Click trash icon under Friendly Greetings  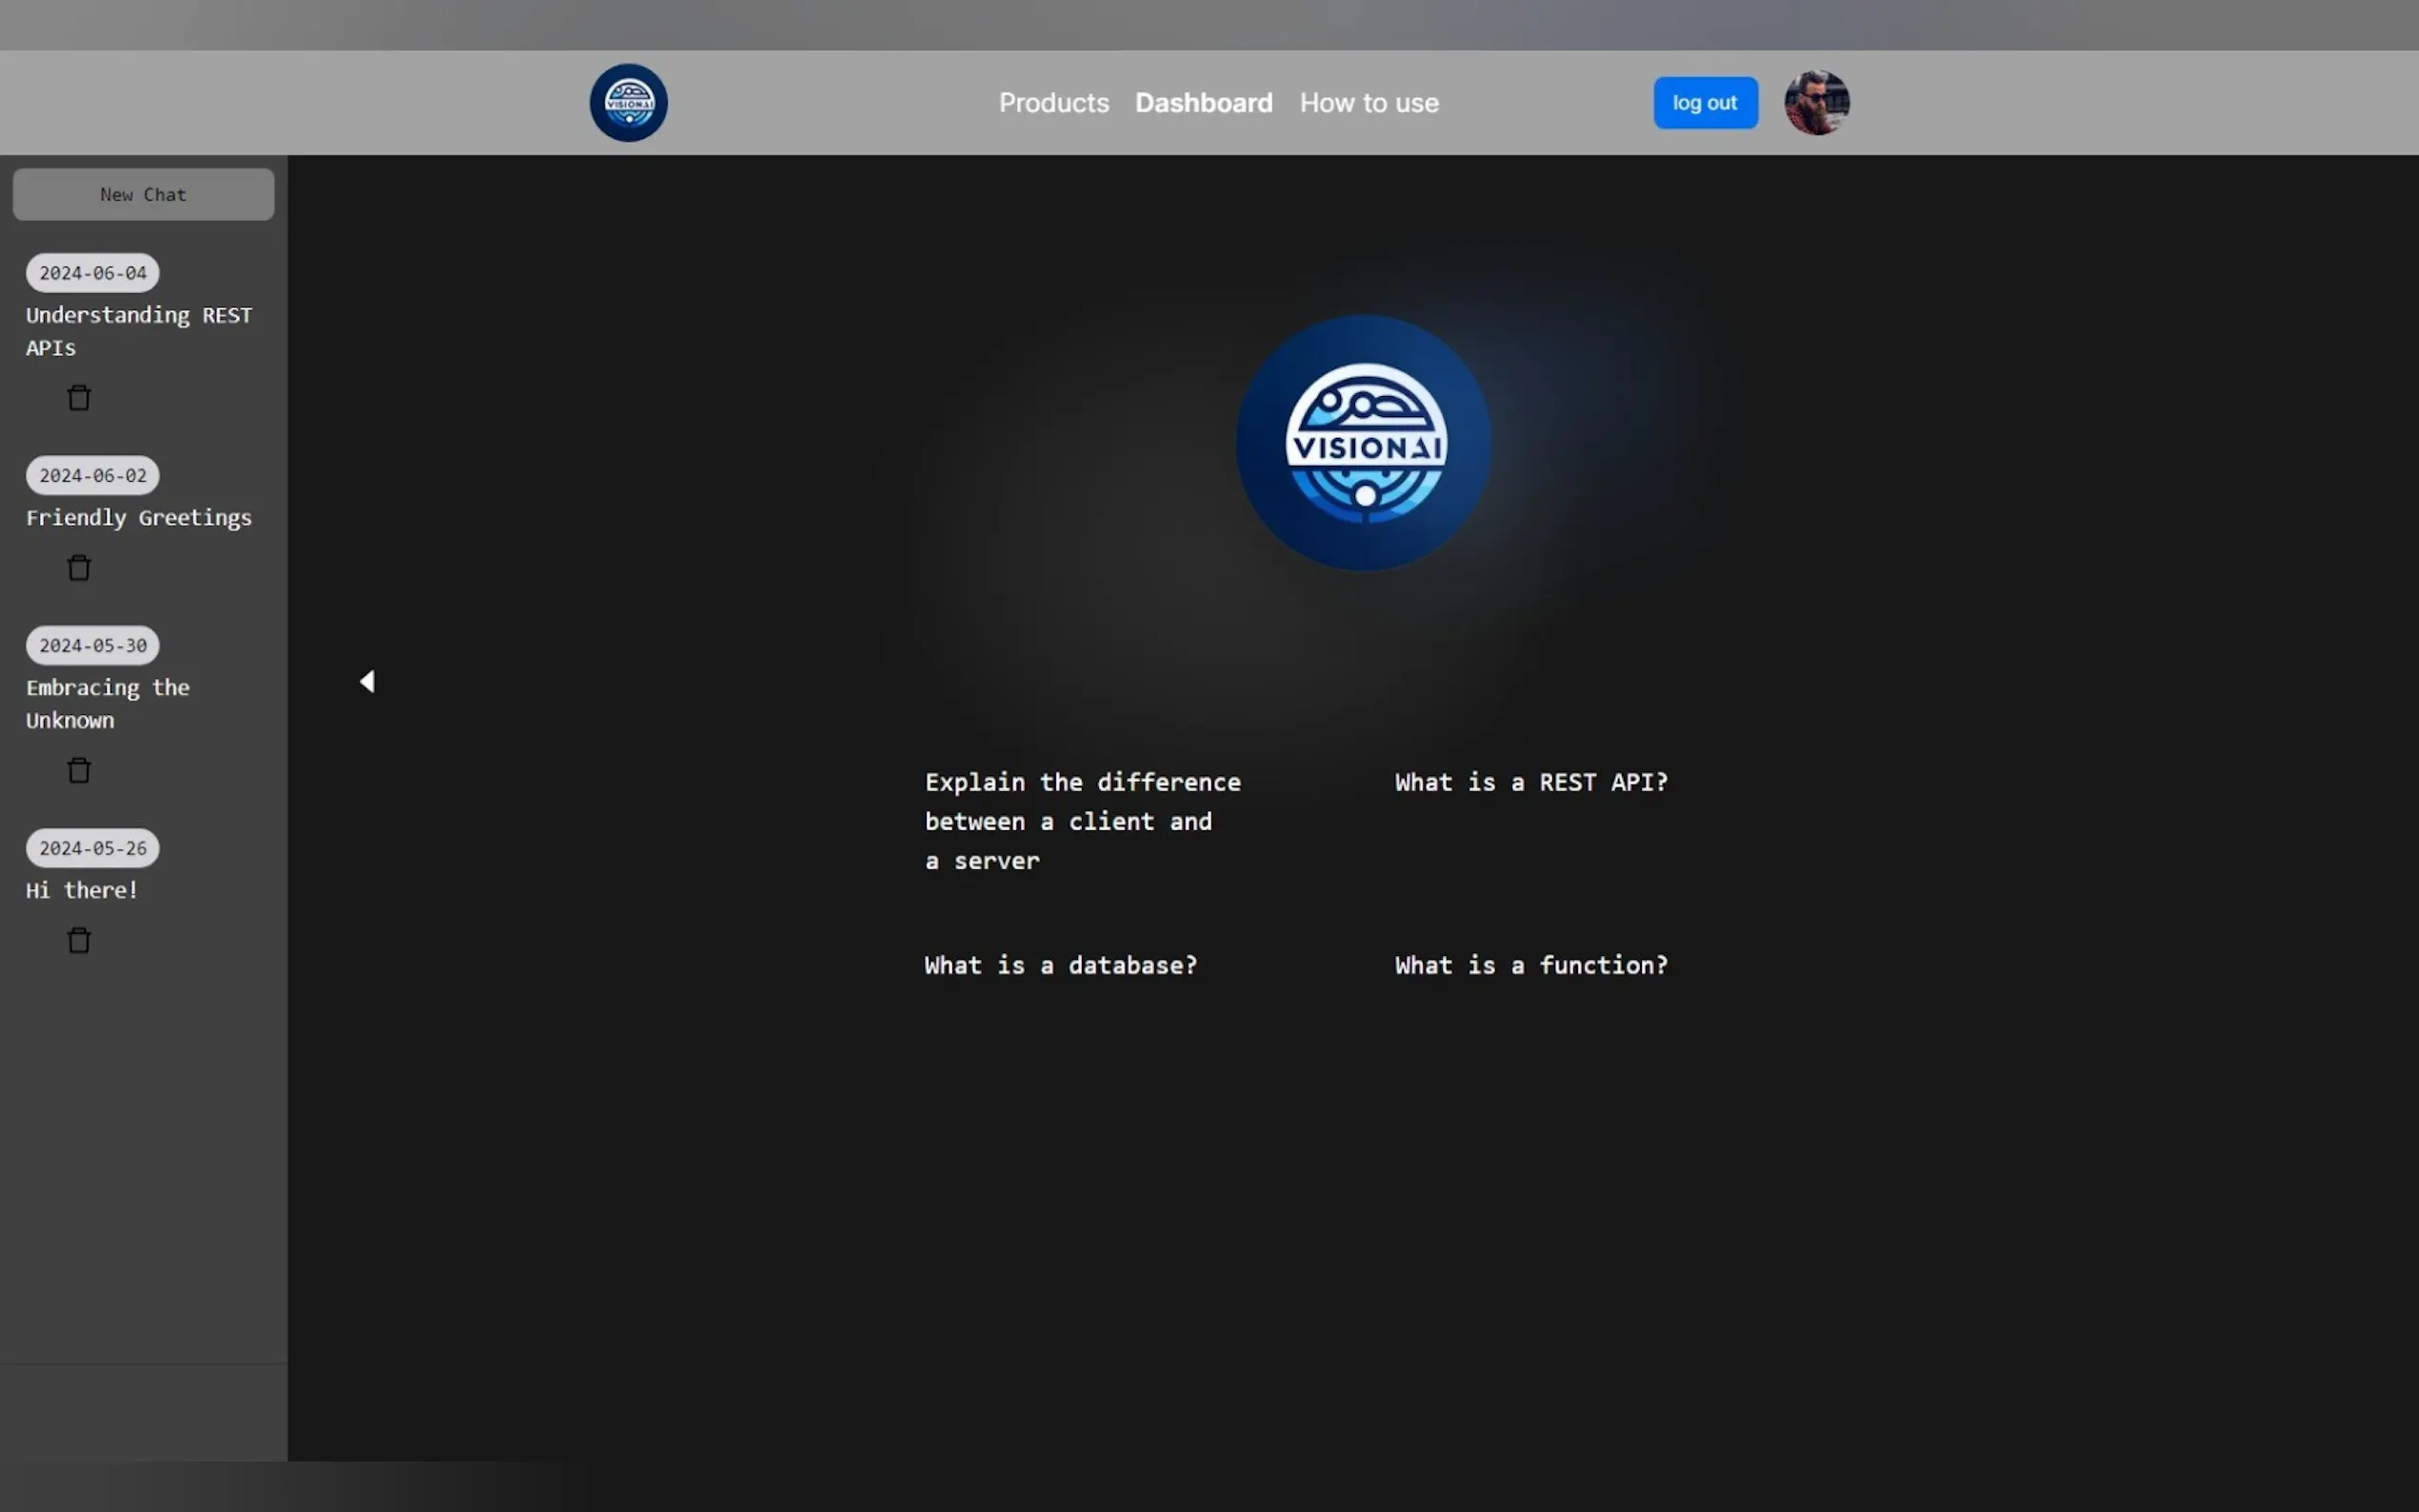[x=79, y=568]
